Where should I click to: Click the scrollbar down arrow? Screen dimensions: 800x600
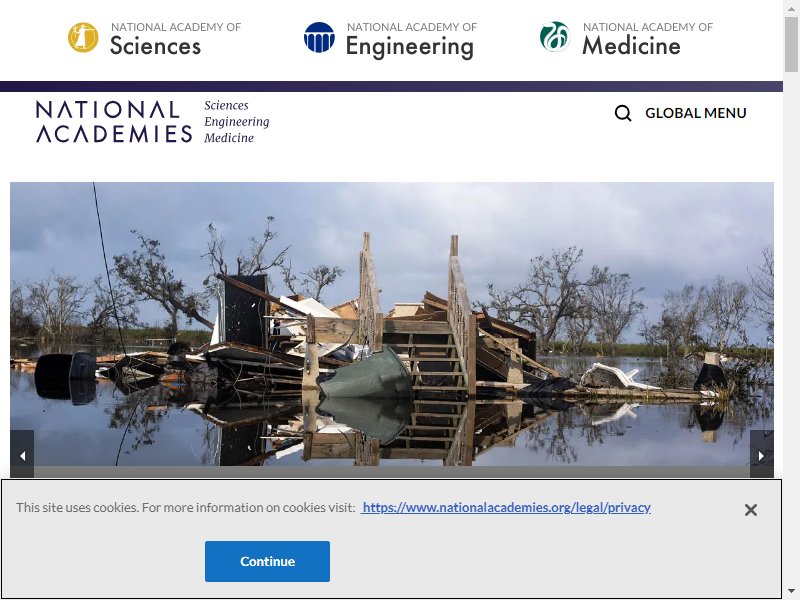pyautogui.click(x=792, y=592)
